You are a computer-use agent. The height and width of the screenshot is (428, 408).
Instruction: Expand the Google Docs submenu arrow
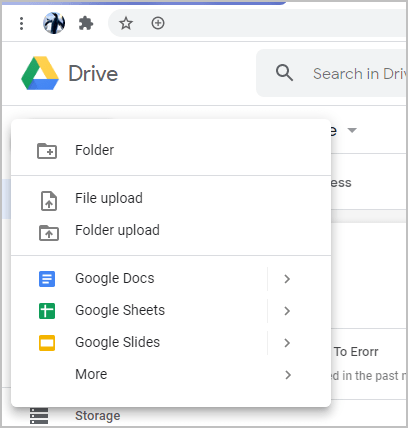tap(287, 279)
